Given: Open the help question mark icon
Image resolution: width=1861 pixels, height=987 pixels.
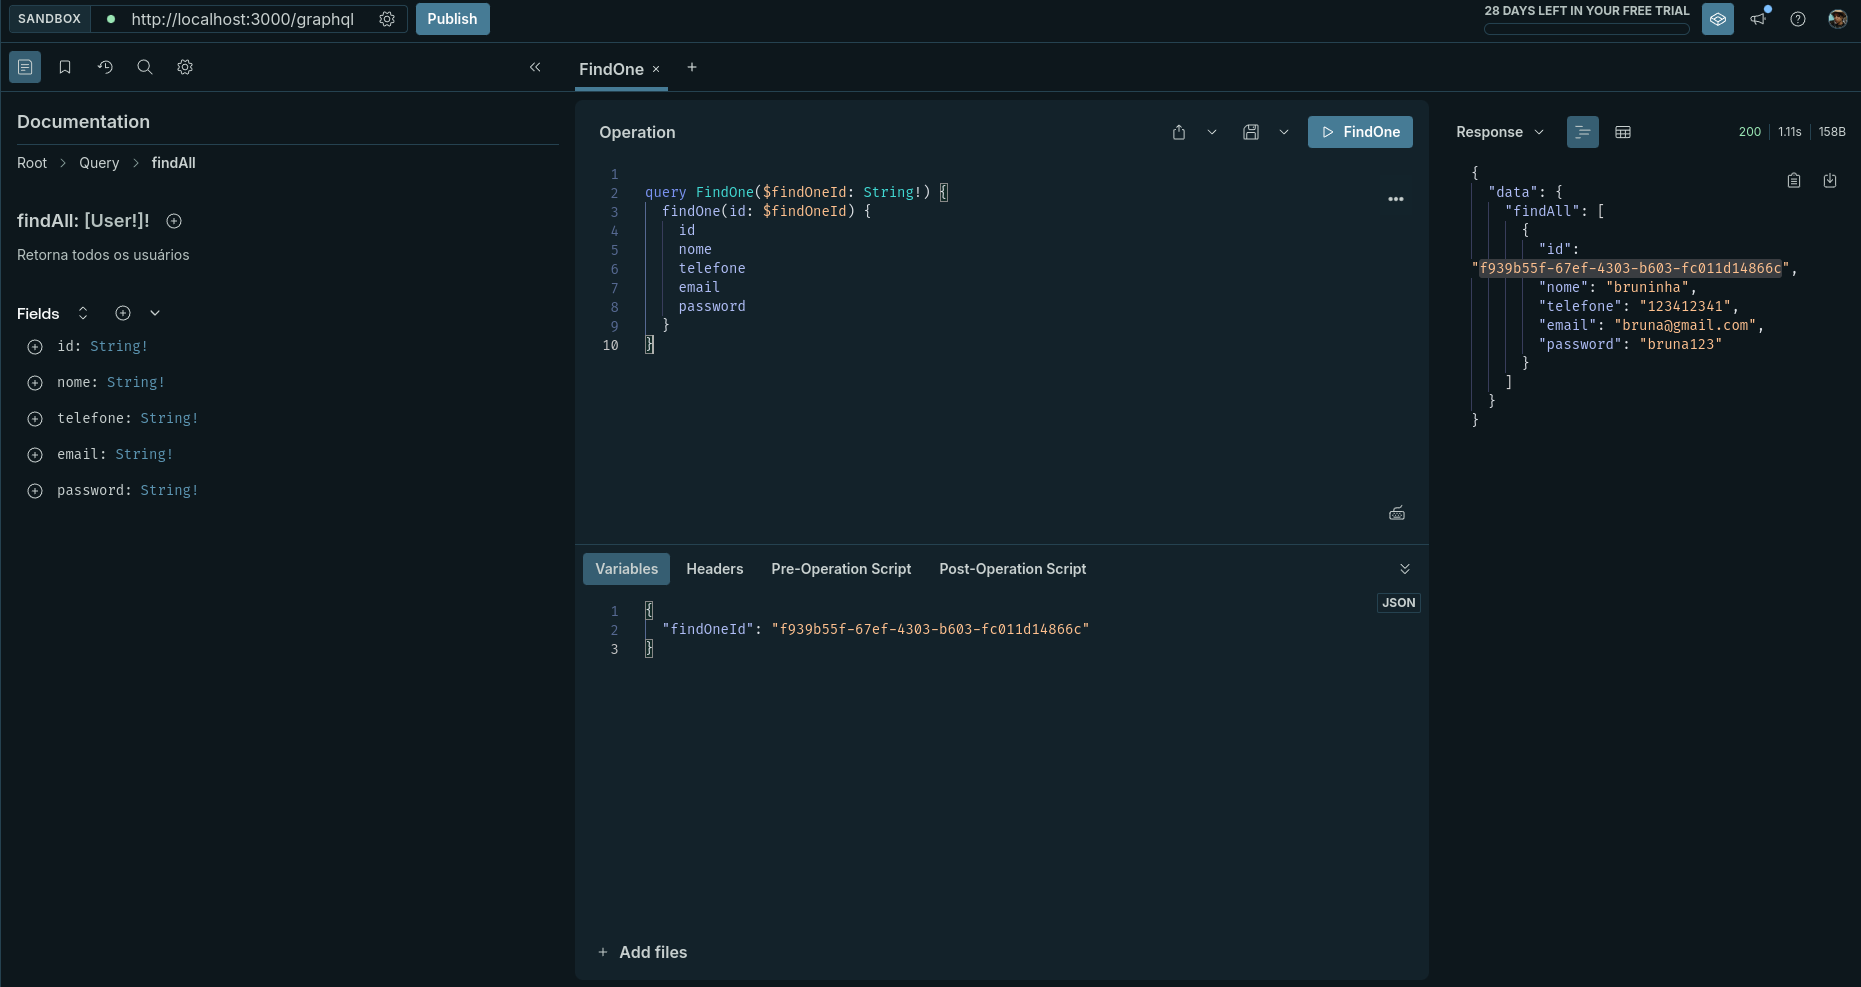Looking at the screenshot, I should (x=1798, y=19).
